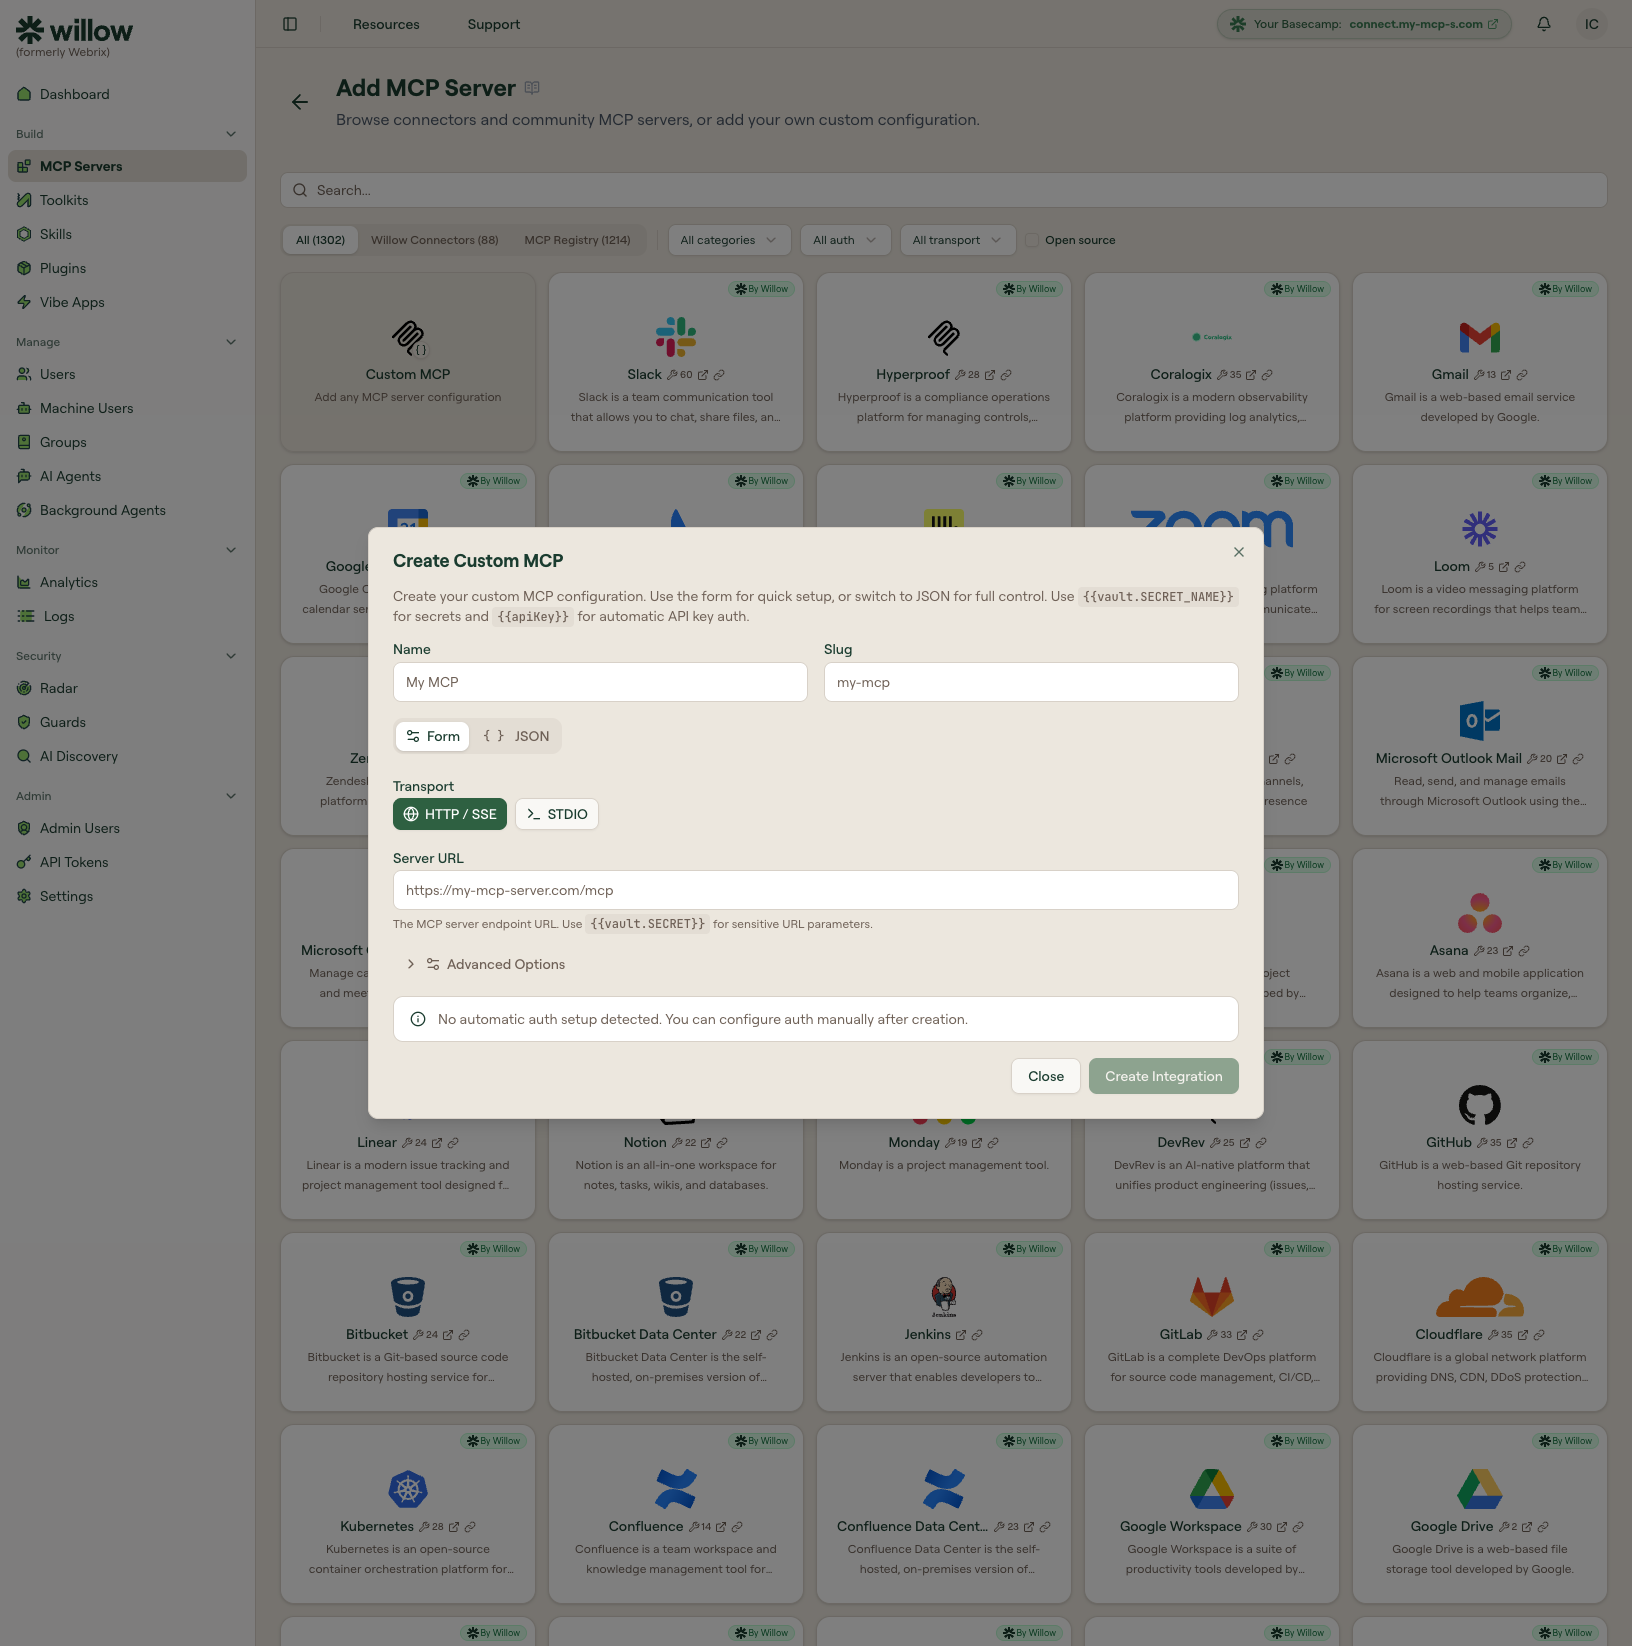Click the Jenkins logo
Viewport: 1632px width, 1646px height.
point(944,1297)
